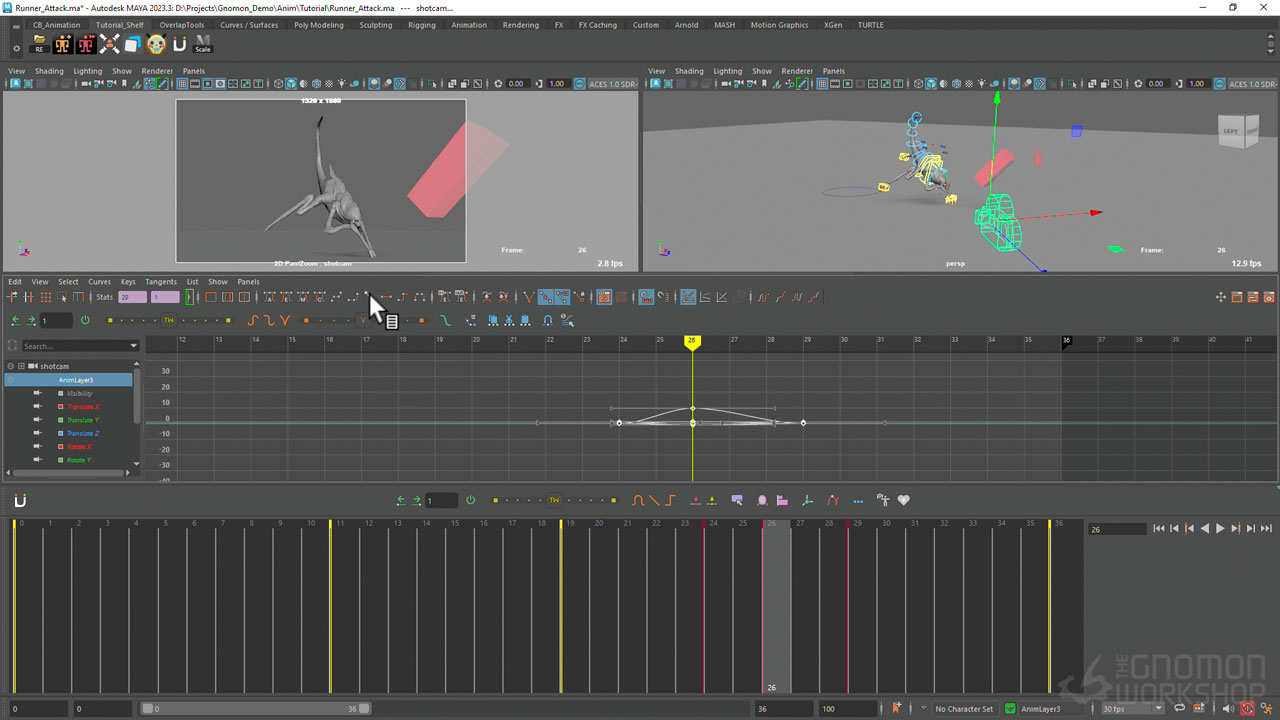Open the Tangents menu in Graph Editor

click(160, 282)
